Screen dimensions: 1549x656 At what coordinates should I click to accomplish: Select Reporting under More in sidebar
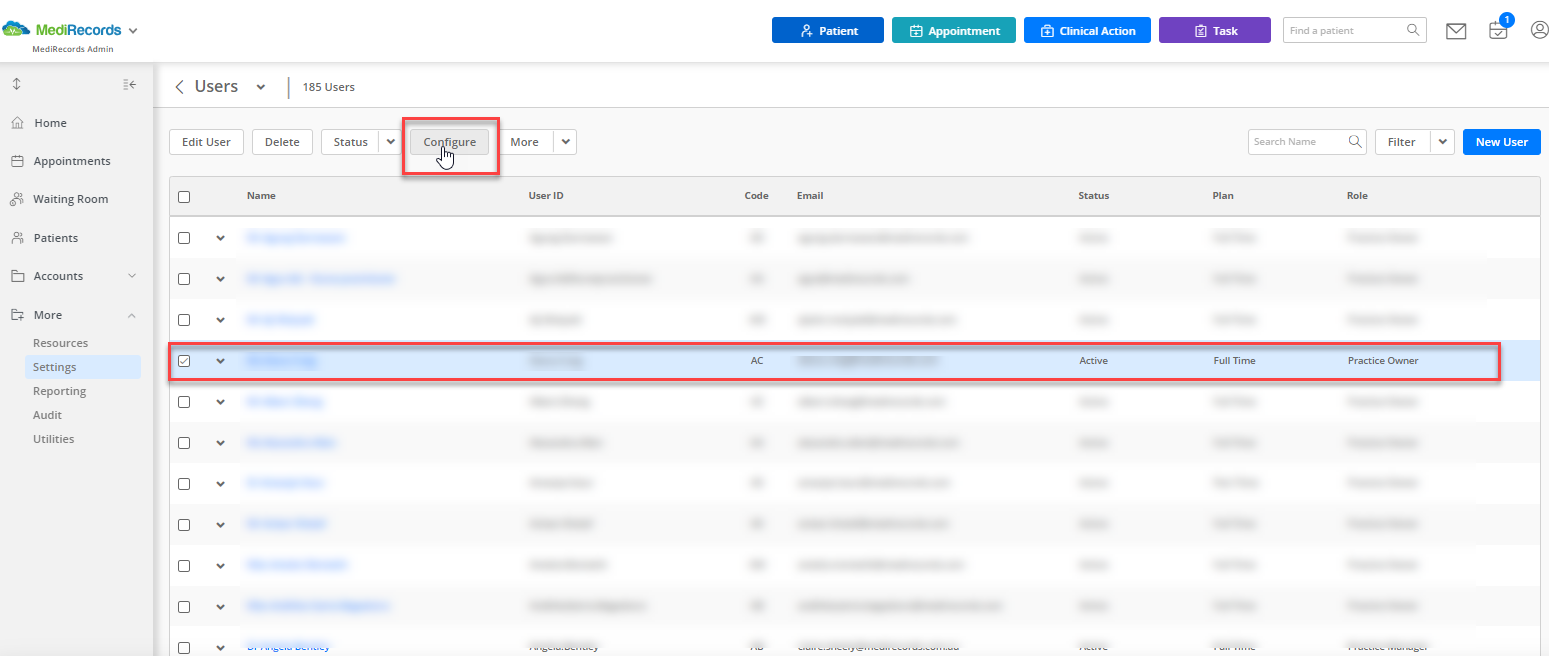[x=60, y=391]
